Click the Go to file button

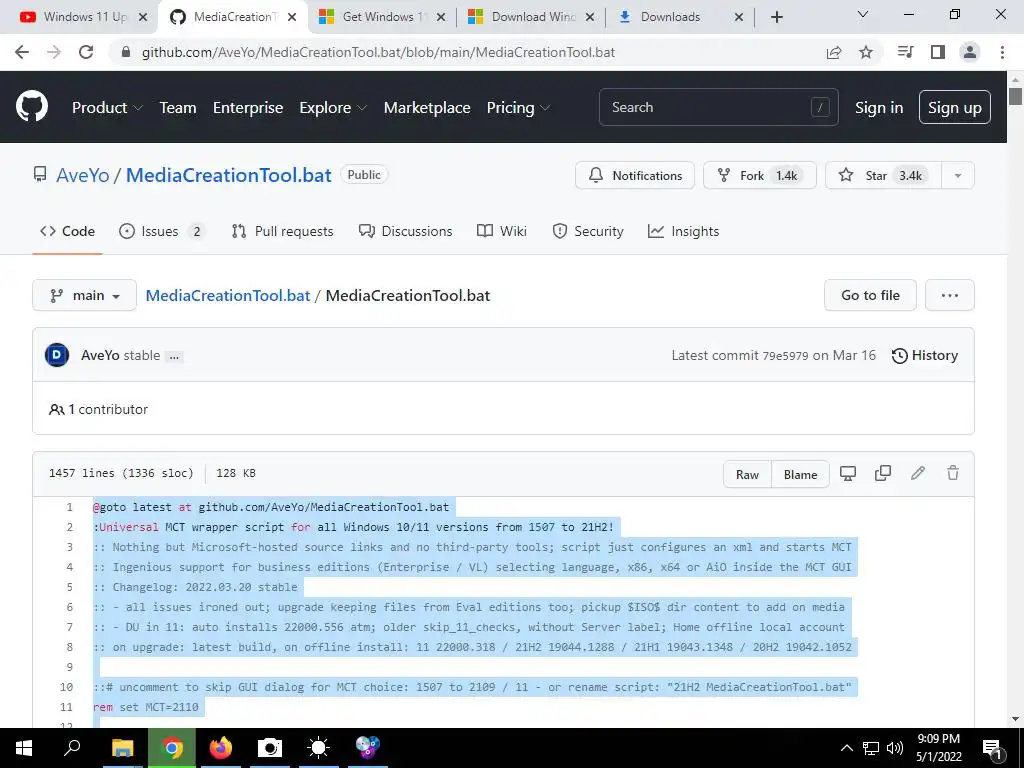pos(871,295)
